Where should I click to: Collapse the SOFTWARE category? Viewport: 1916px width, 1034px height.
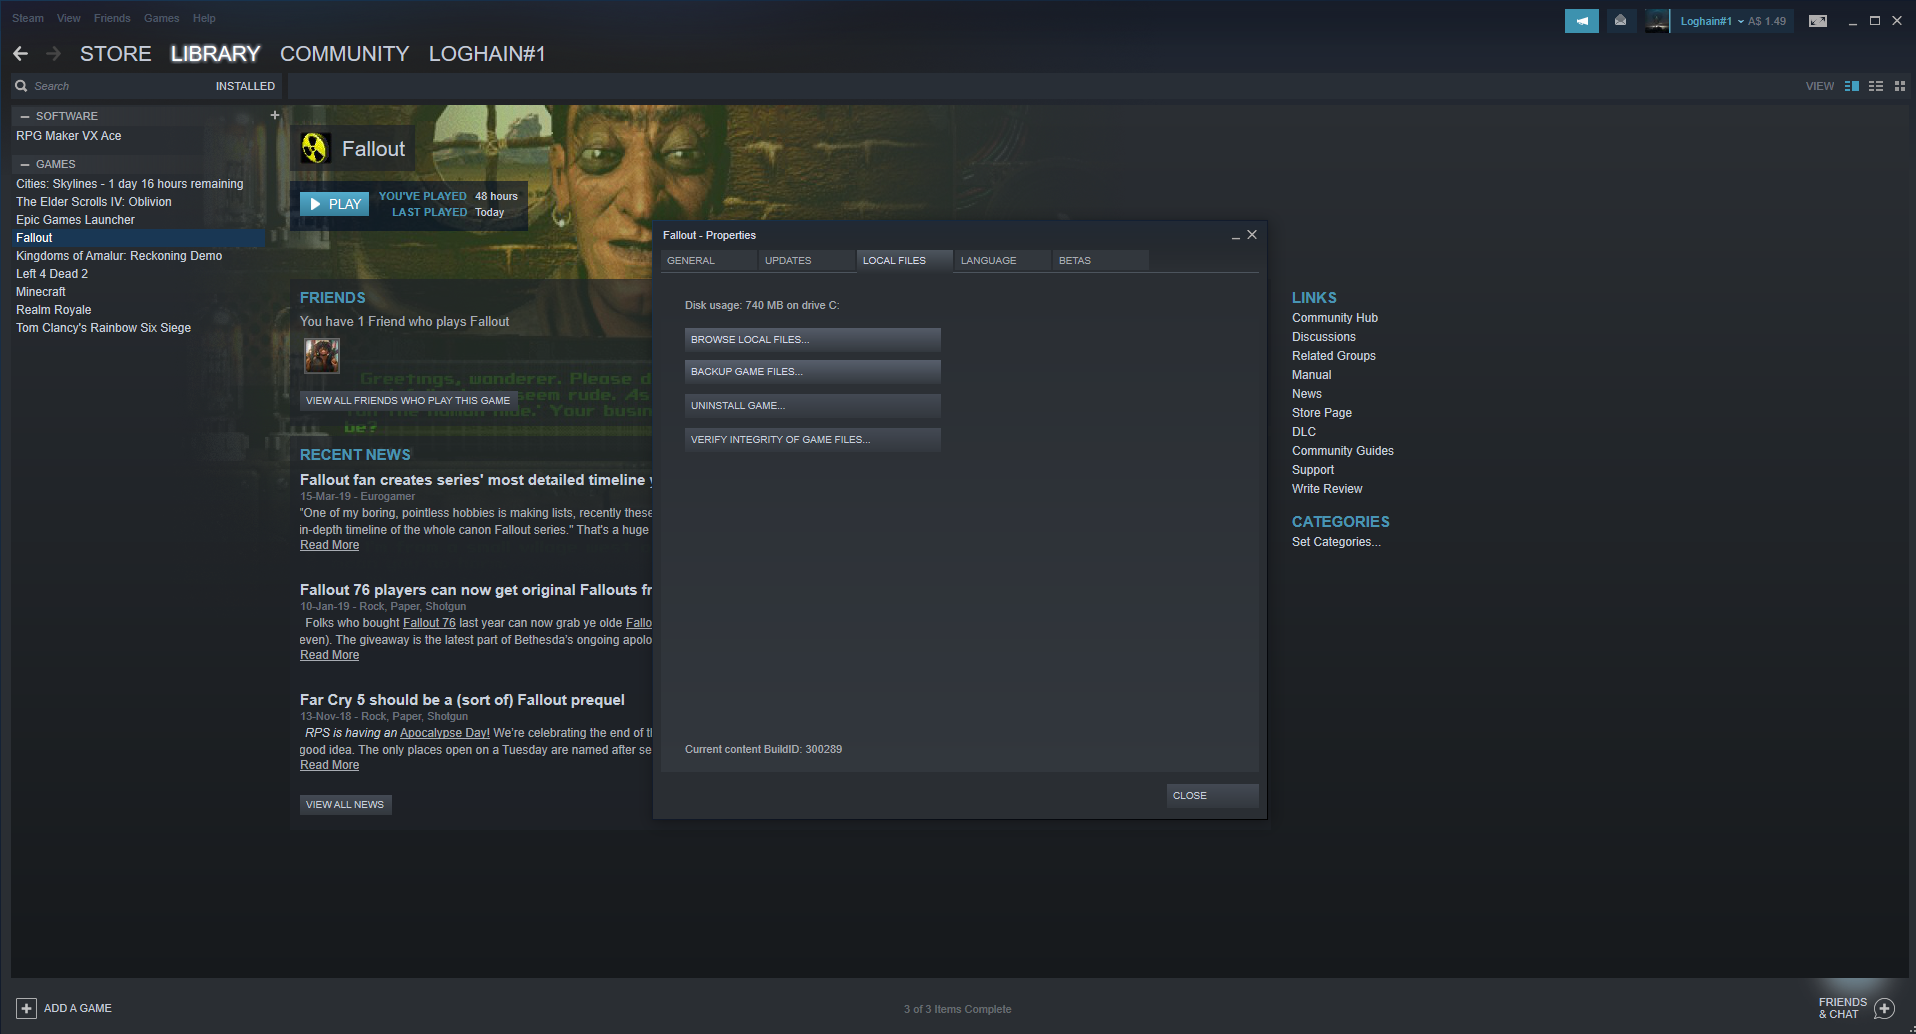click(x=25, y=116)
